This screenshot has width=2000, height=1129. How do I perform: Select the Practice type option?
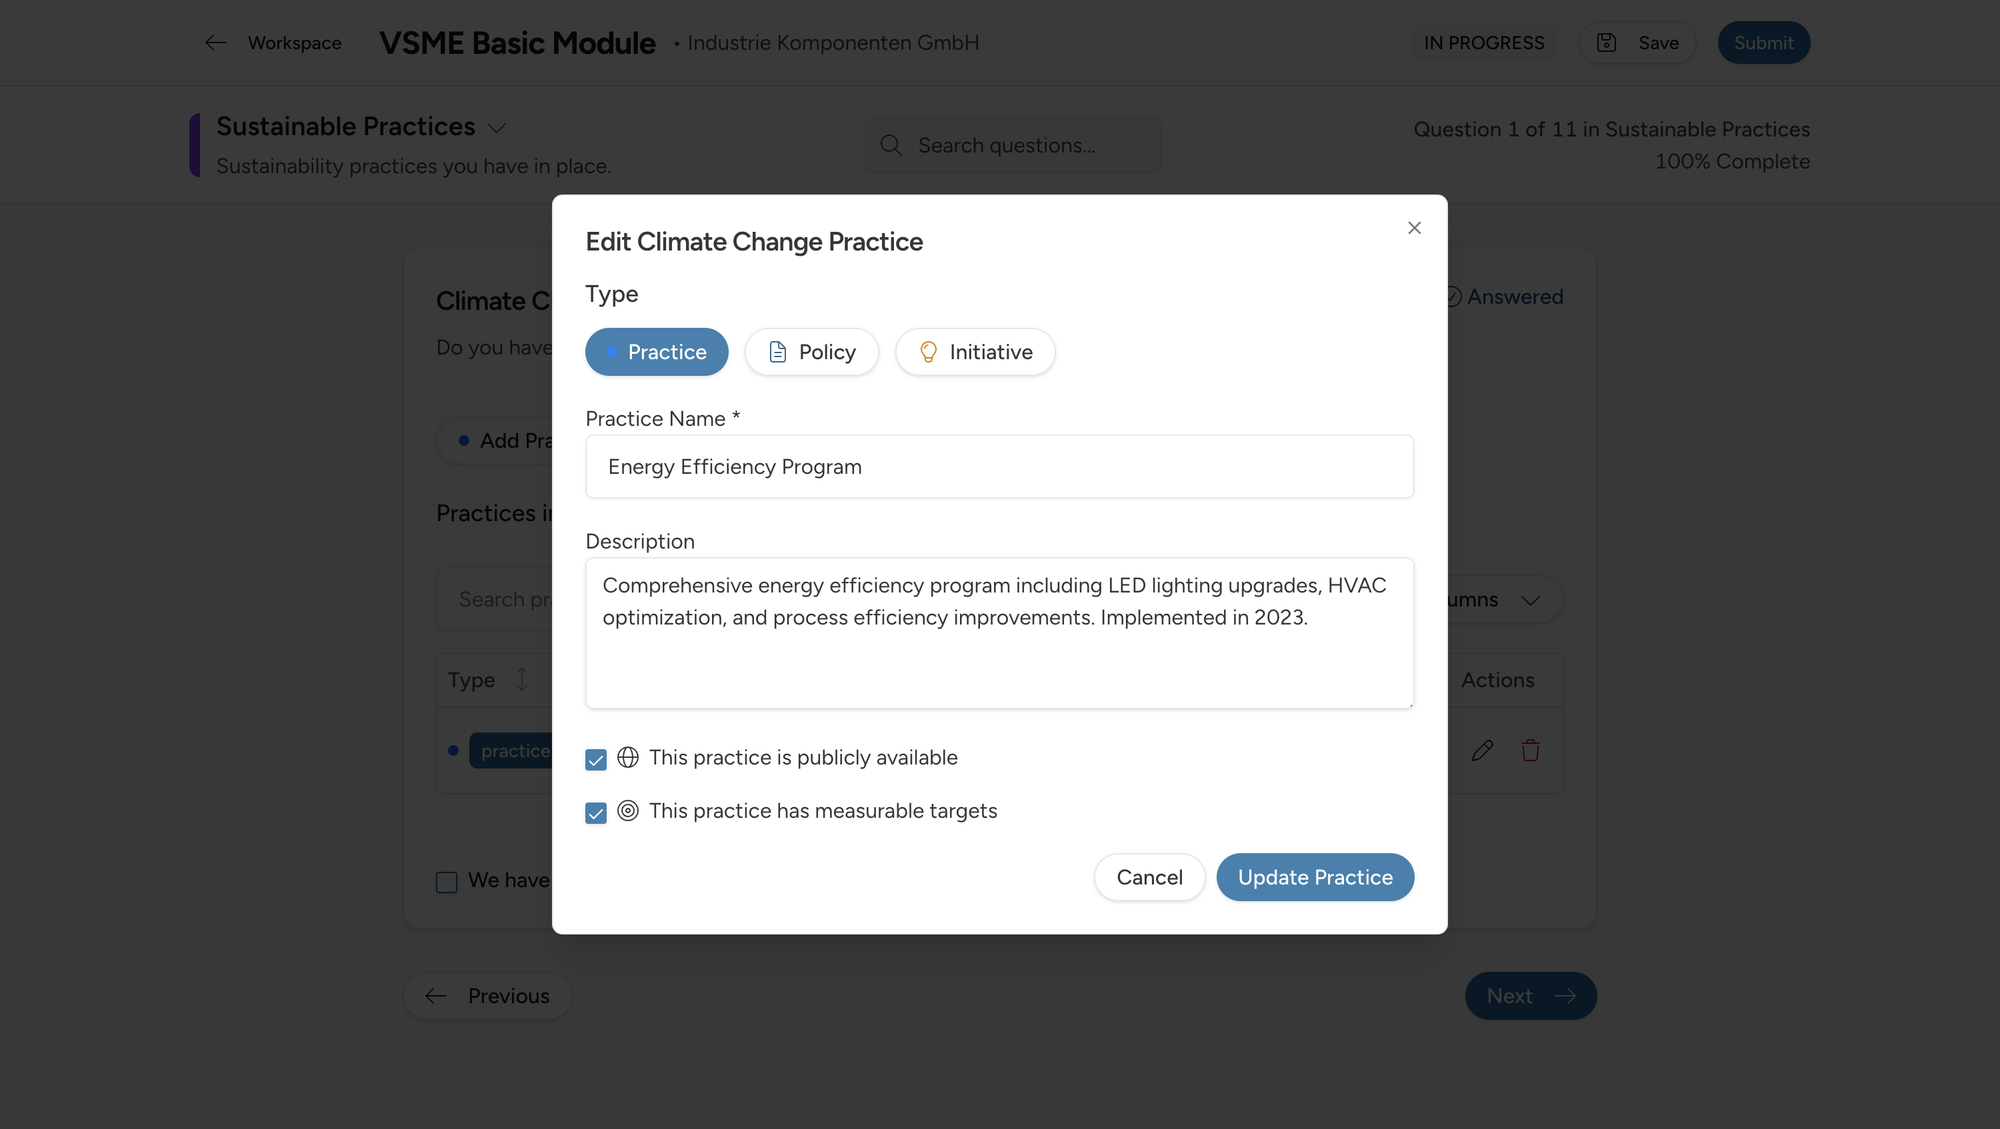(x=656, y=352)
